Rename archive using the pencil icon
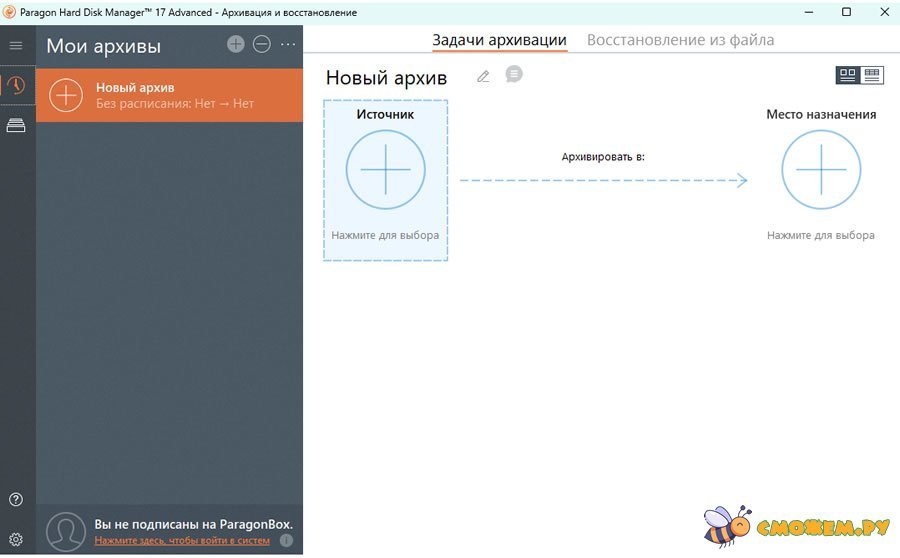The width and height of the screenshot is (900, 558). [x=483, y=77]
